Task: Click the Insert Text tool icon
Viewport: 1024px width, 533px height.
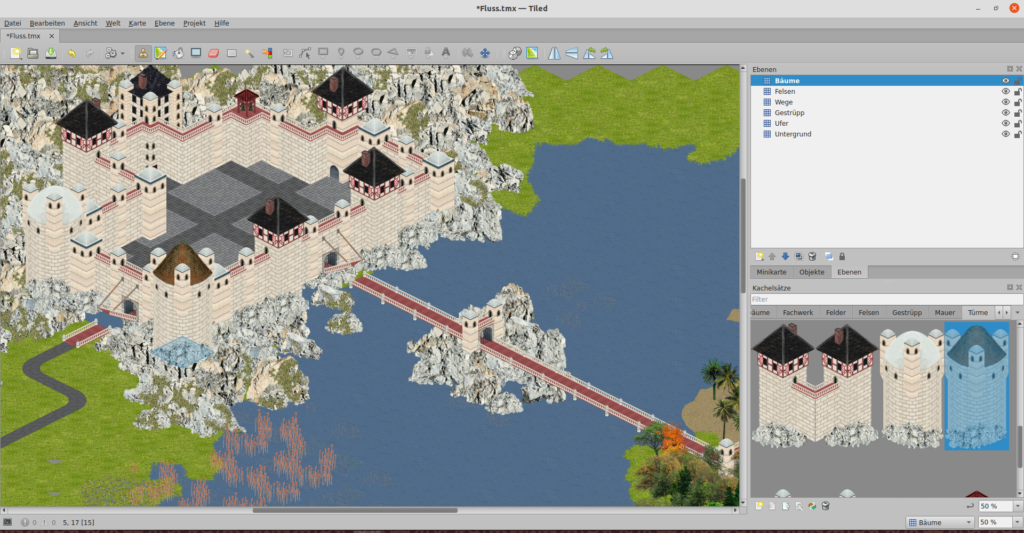Action: pyautogui.click(x=445, y=52)
